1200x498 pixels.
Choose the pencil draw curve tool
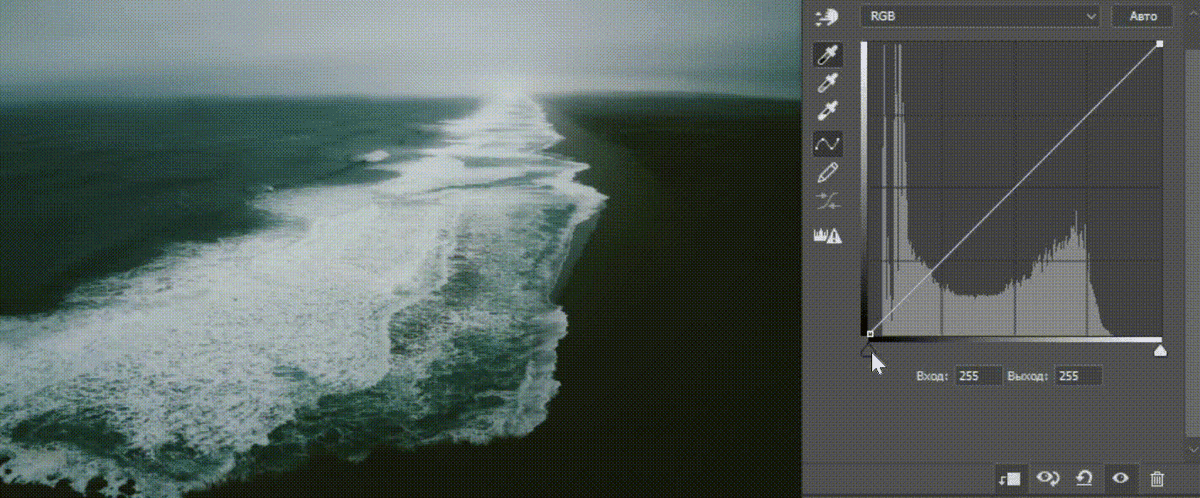pyautogui.click(x=828, y=173)
